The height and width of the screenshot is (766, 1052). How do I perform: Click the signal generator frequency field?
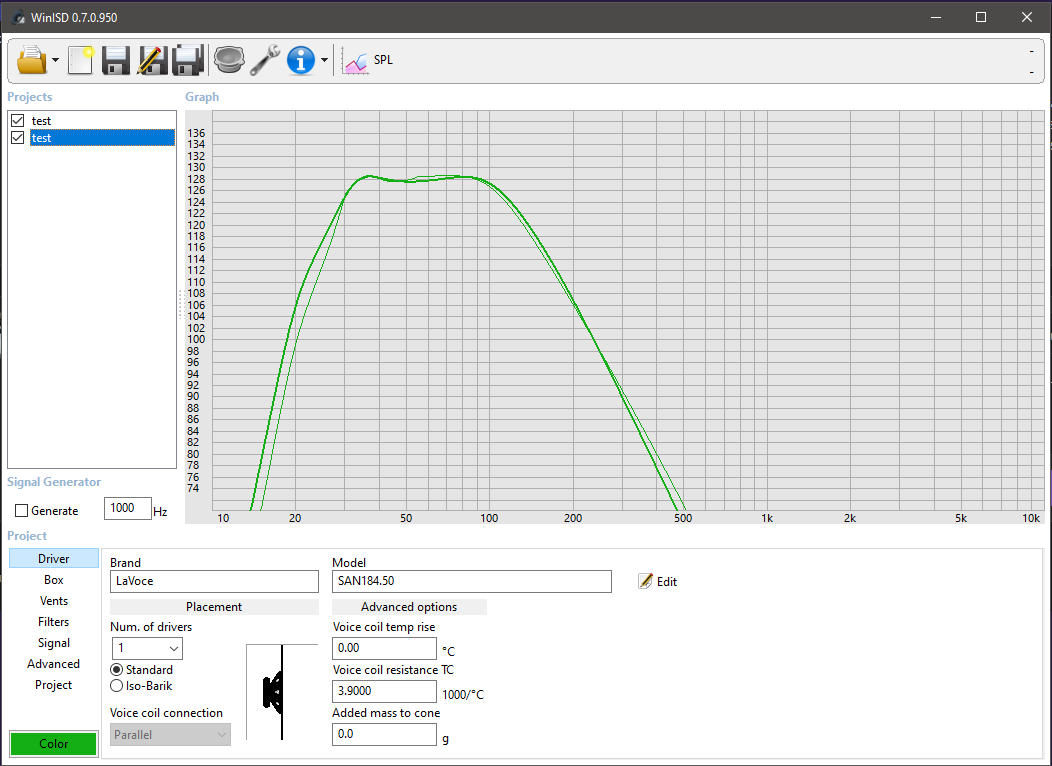tap(127, 508)
